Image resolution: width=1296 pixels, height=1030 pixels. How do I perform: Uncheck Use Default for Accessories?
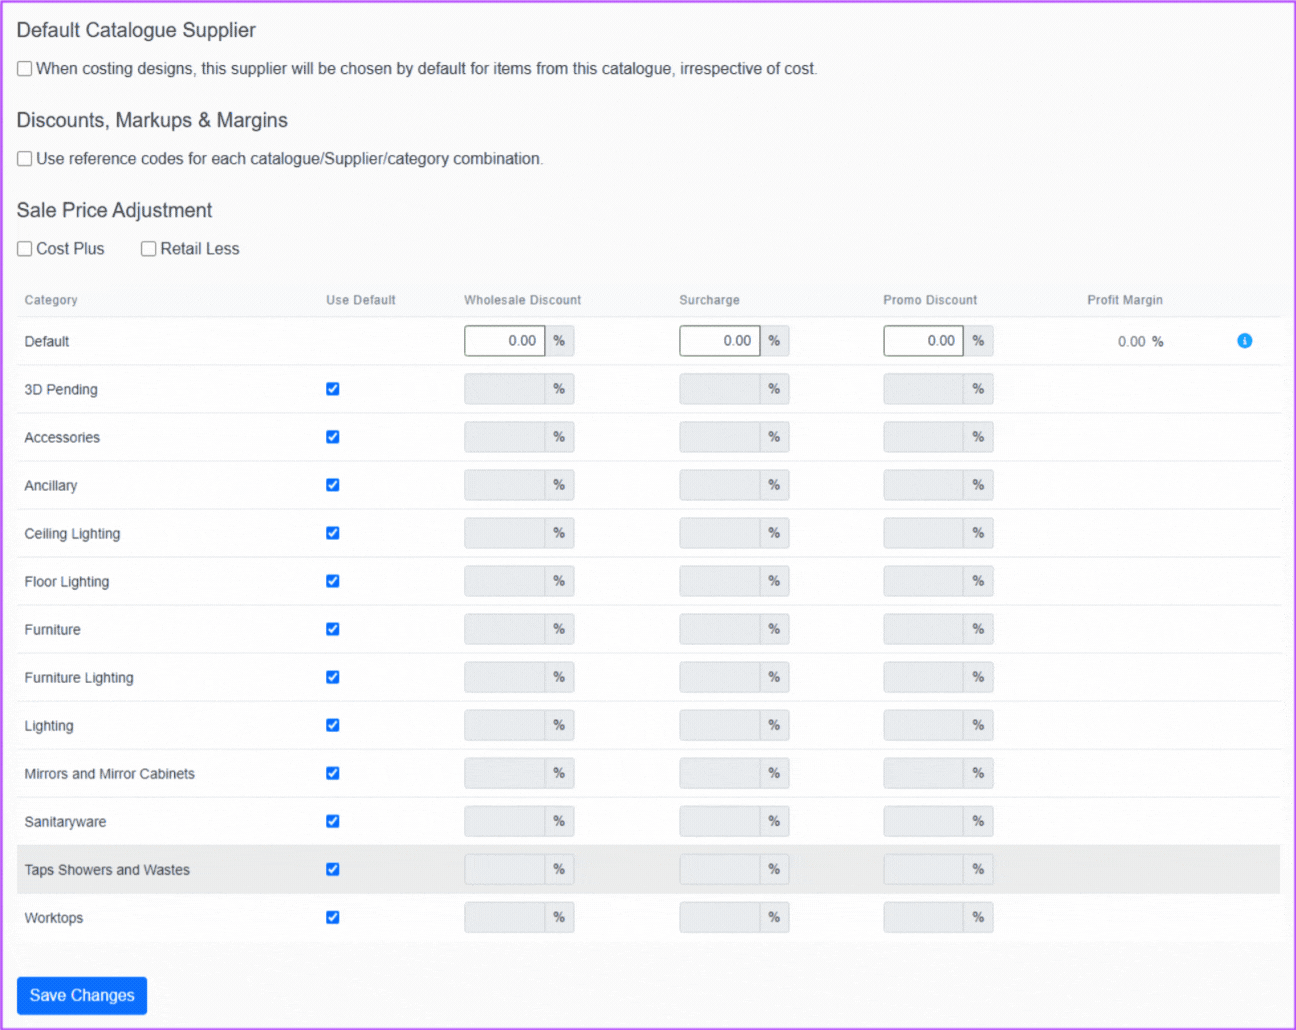pyautogui.click(x=333, y=437)
